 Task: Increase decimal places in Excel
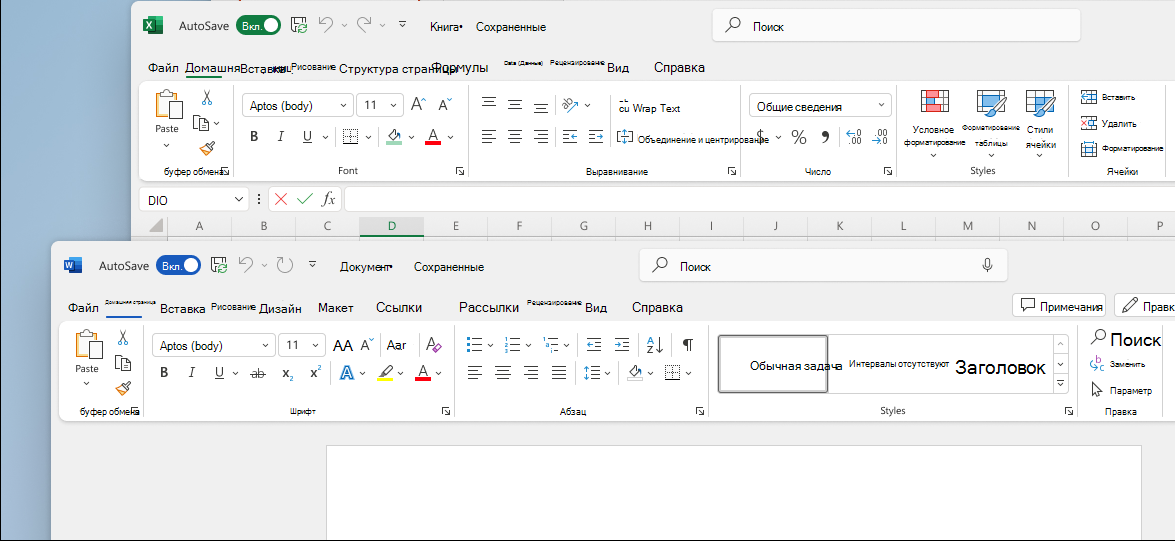pyautogui.click(x=854, y=137)
